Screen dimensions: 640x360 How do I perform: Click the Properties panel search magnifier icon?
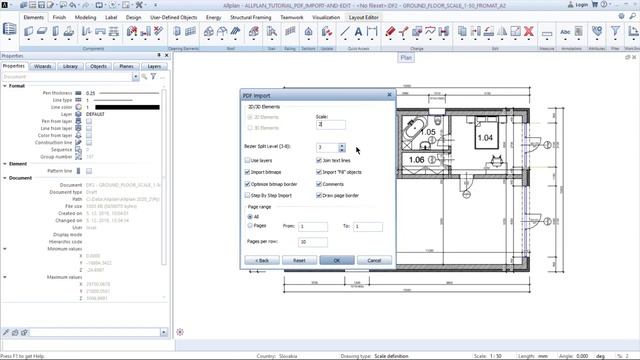144,76
